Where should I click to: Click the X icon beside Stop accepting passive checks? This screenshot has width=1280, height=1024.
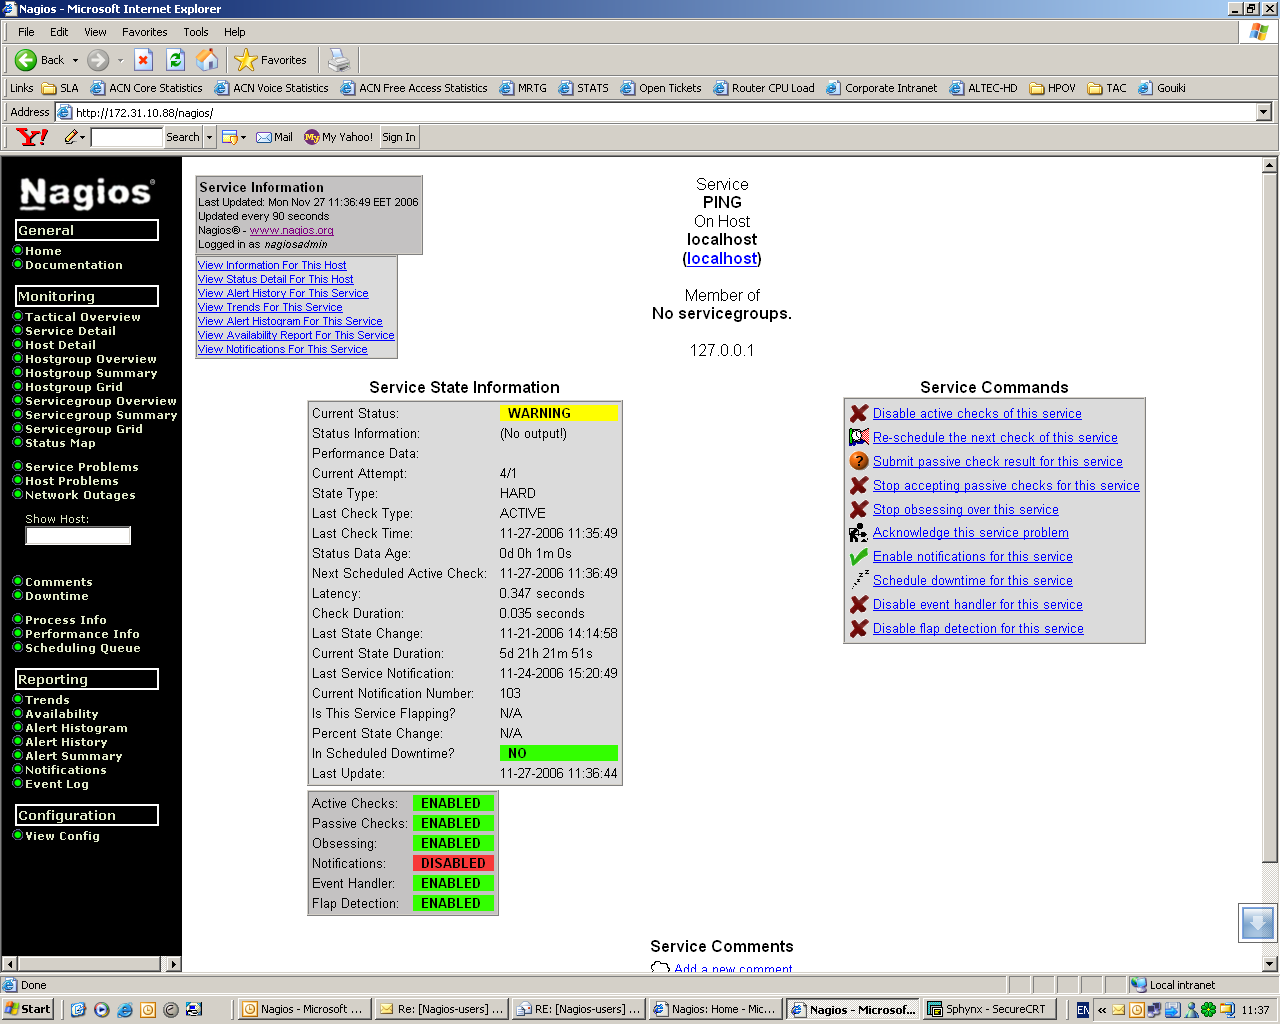point(858,485)
